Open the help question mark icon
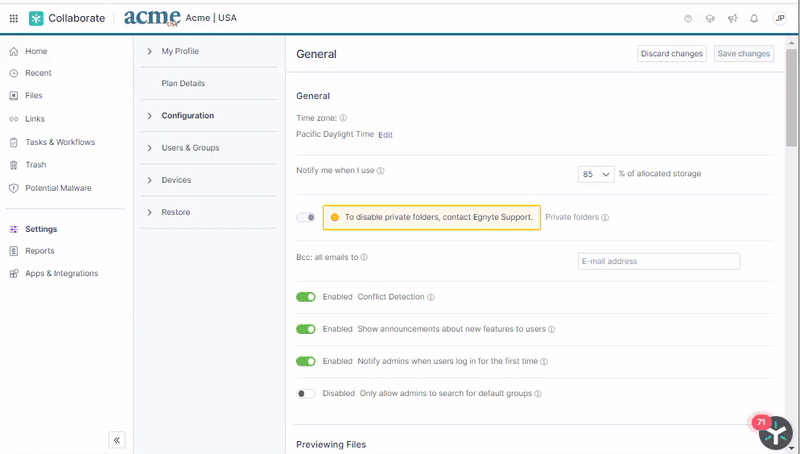This screenshot has height=454, width=800. tap(688, 18)
